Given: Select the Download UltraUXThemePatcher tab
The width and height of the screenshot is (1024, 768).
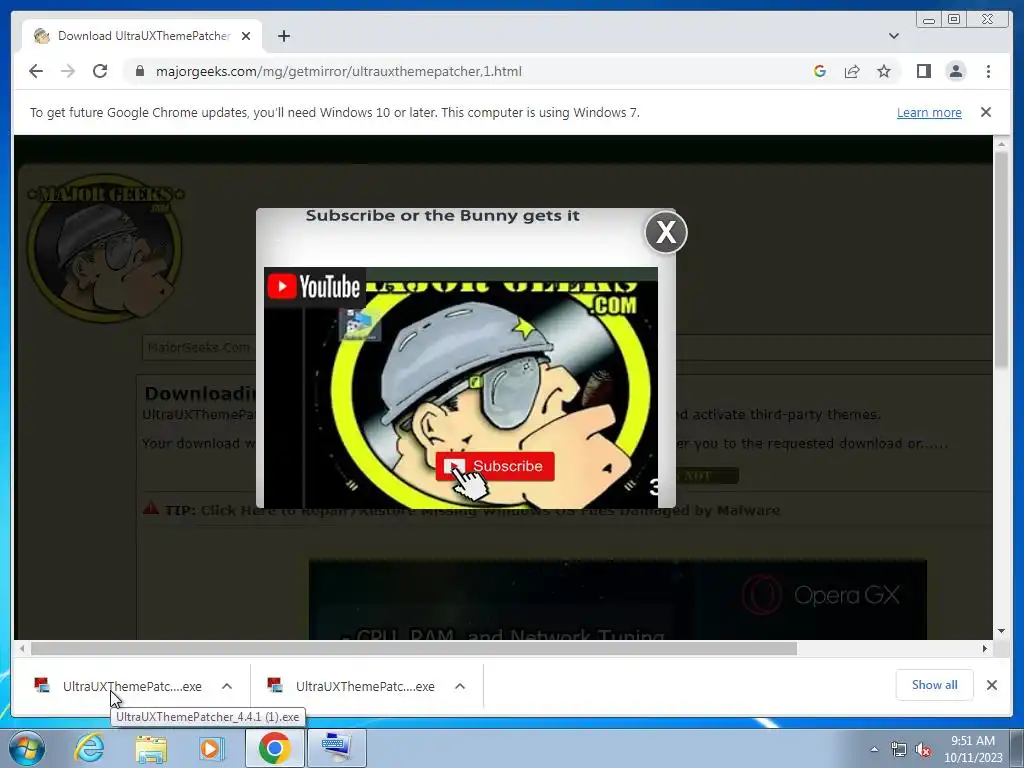Looking at the screenshot, I should [142, 36].
